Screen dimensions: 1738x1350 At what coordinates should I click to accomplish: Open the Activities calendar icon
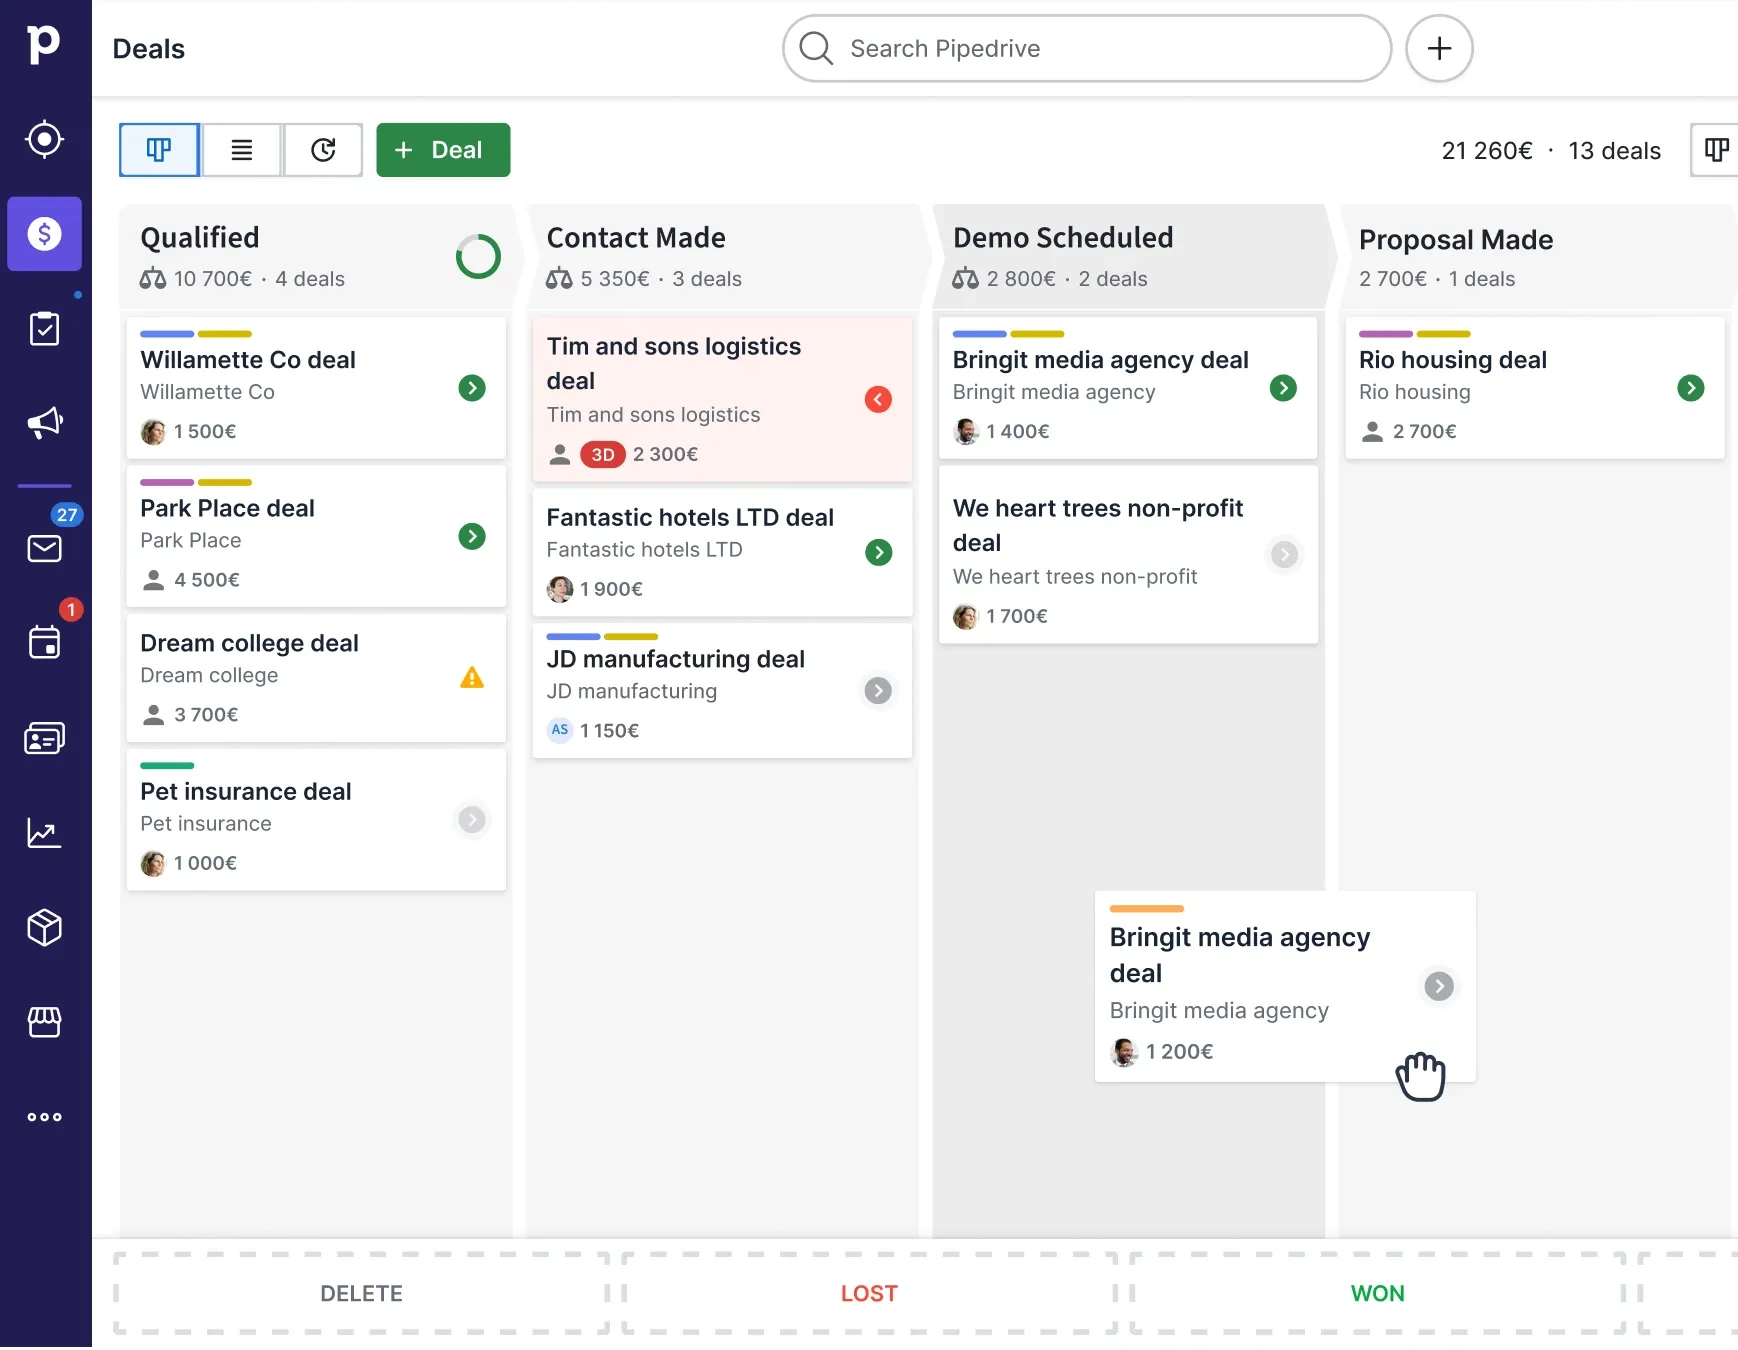click(x=45, y=642)
